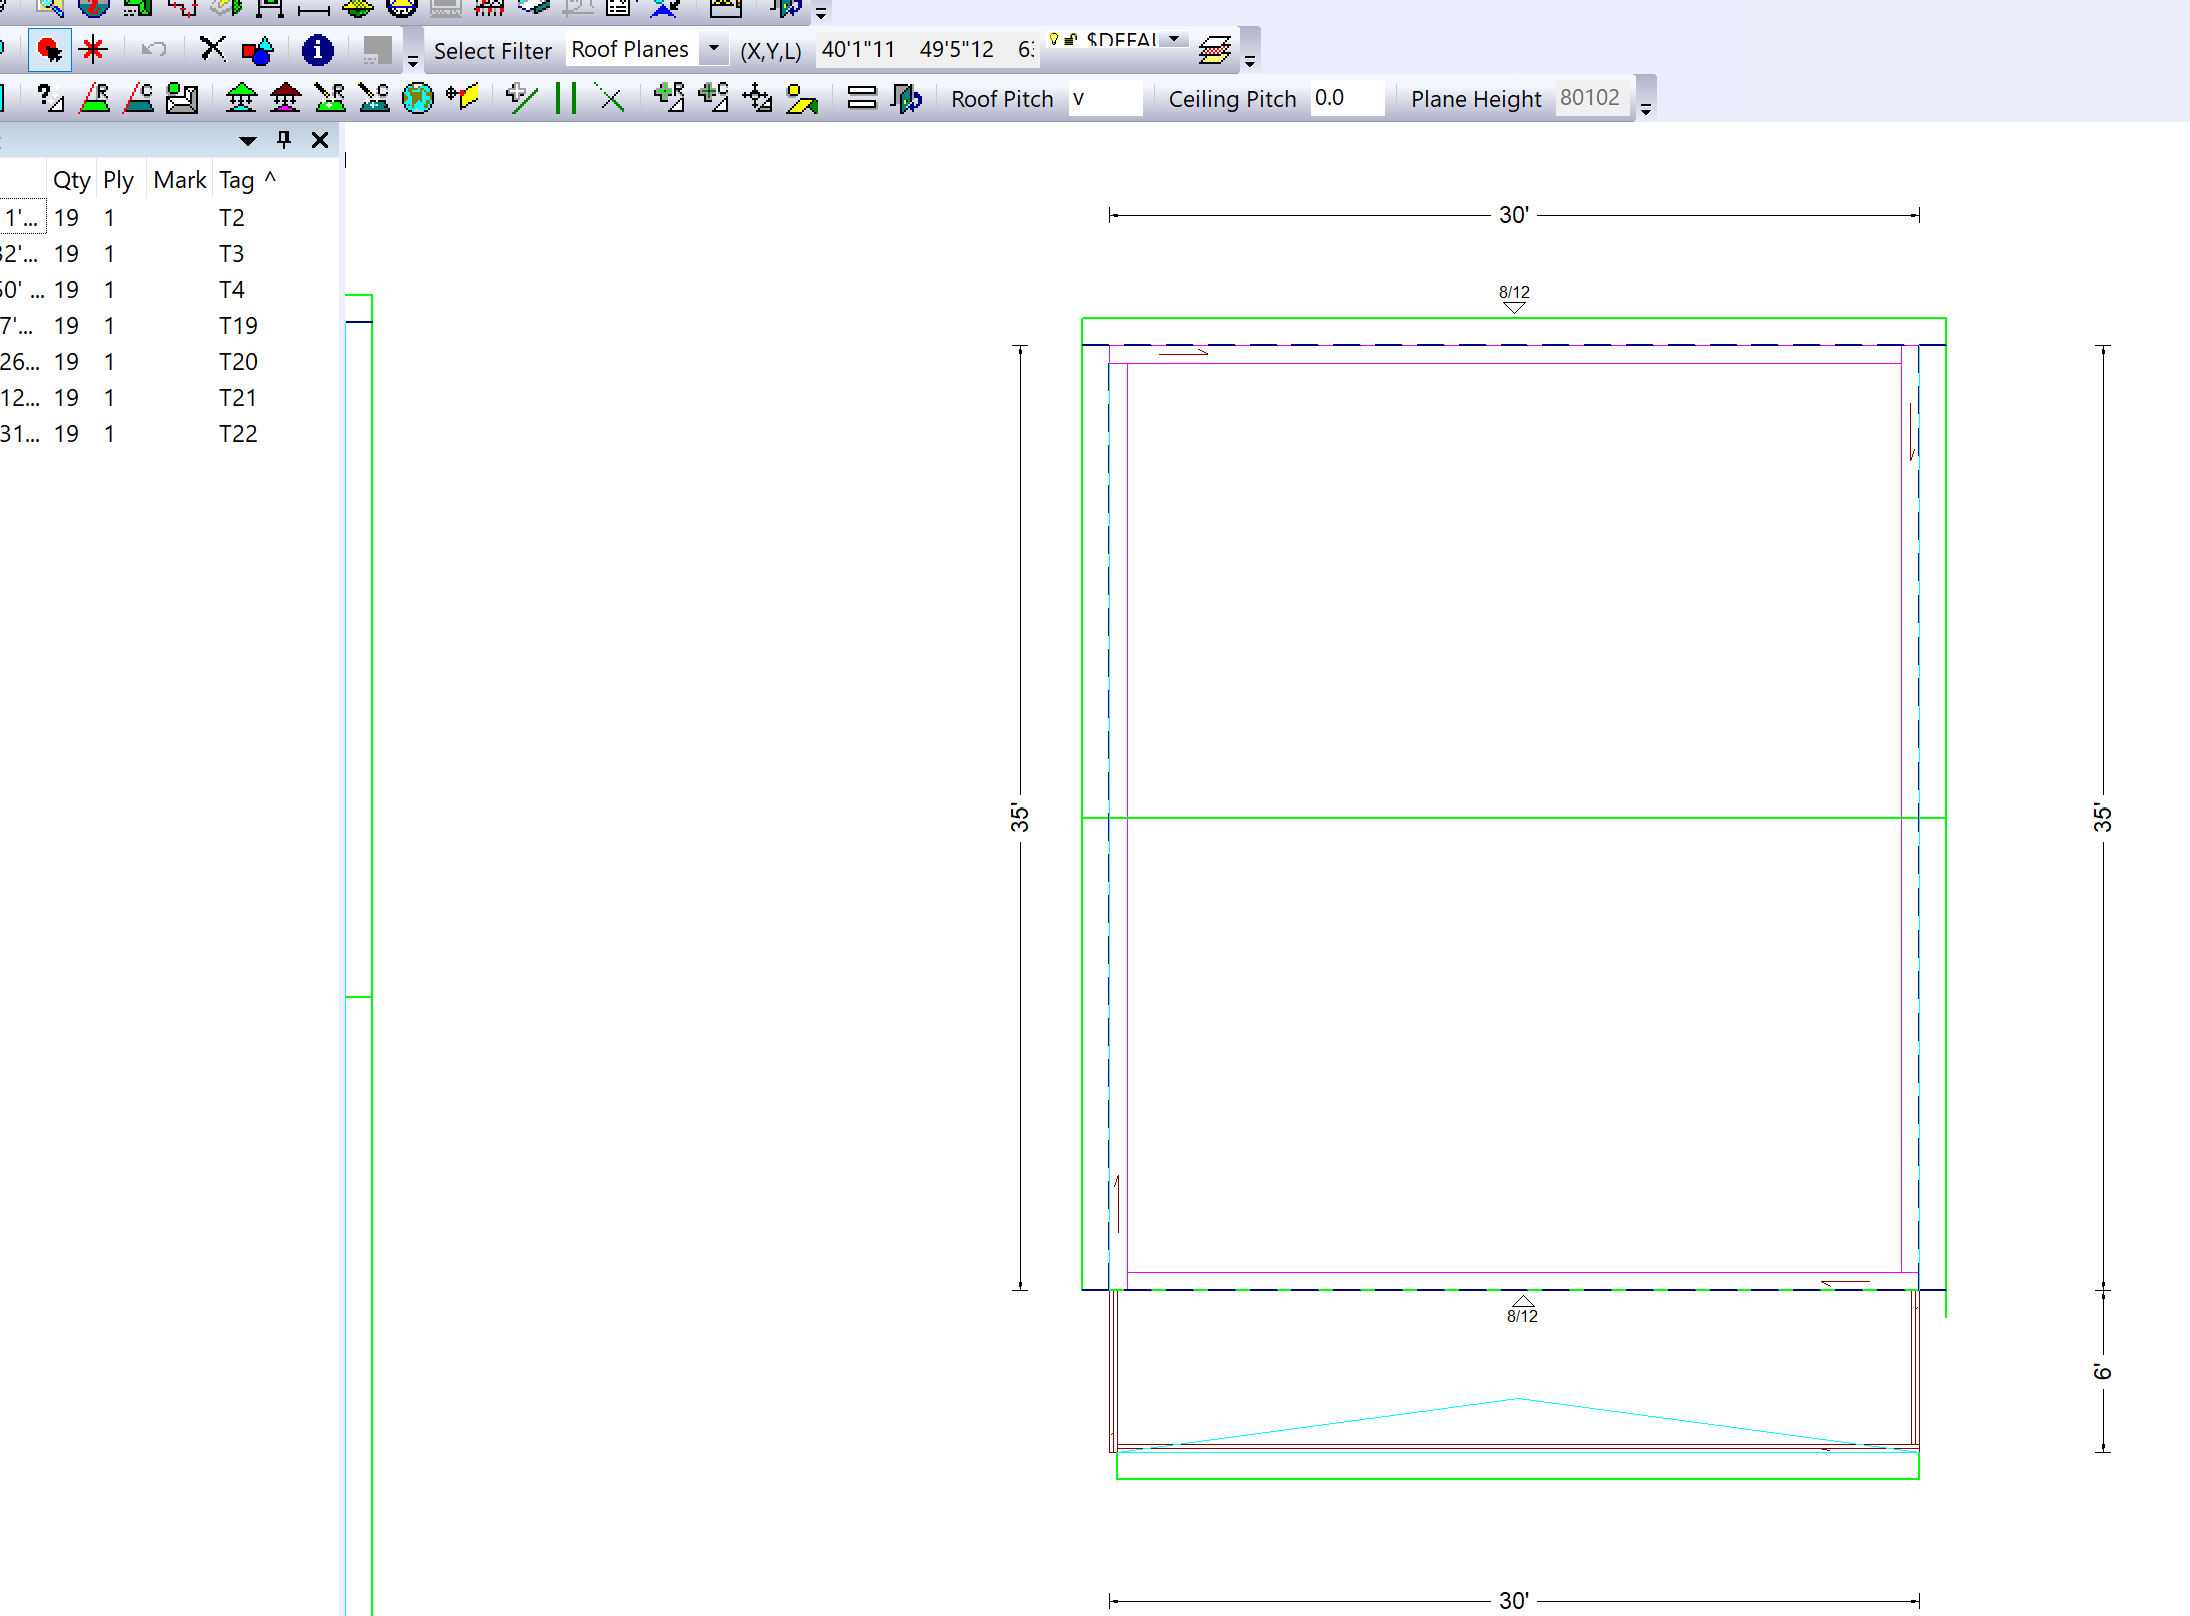
Task: Toggle the panel pin button
Action: pyautogui.click(x=284, y=140)
